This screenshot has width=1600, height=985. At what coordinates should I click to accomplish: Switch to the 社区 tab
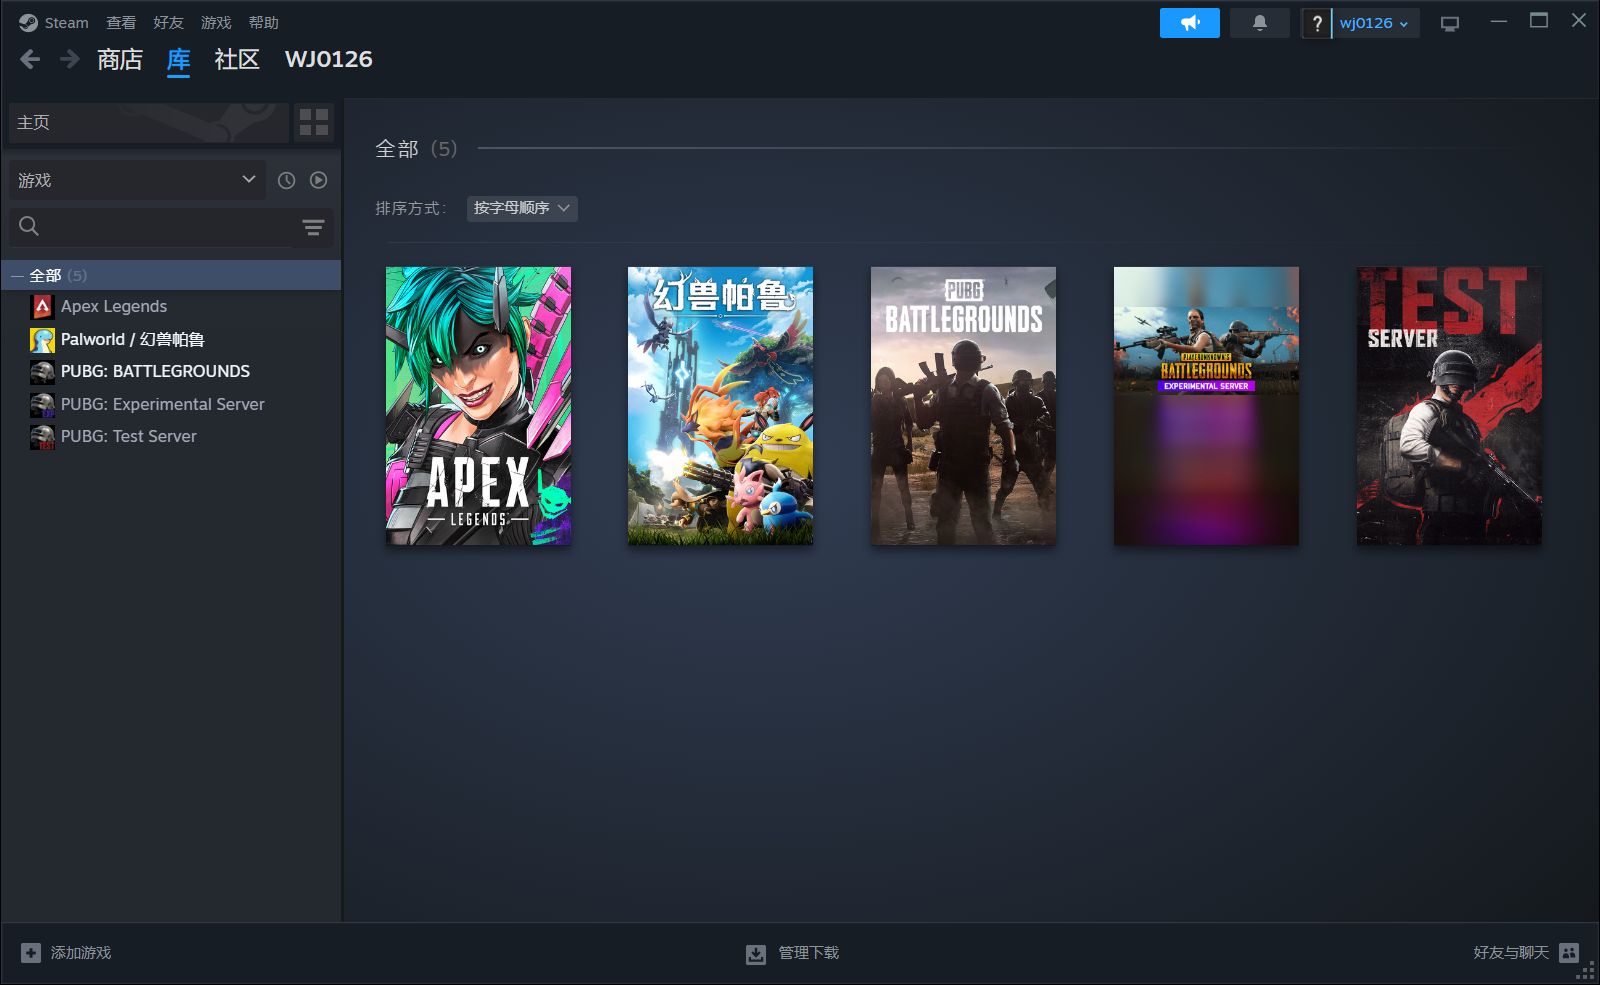(237, 60)
